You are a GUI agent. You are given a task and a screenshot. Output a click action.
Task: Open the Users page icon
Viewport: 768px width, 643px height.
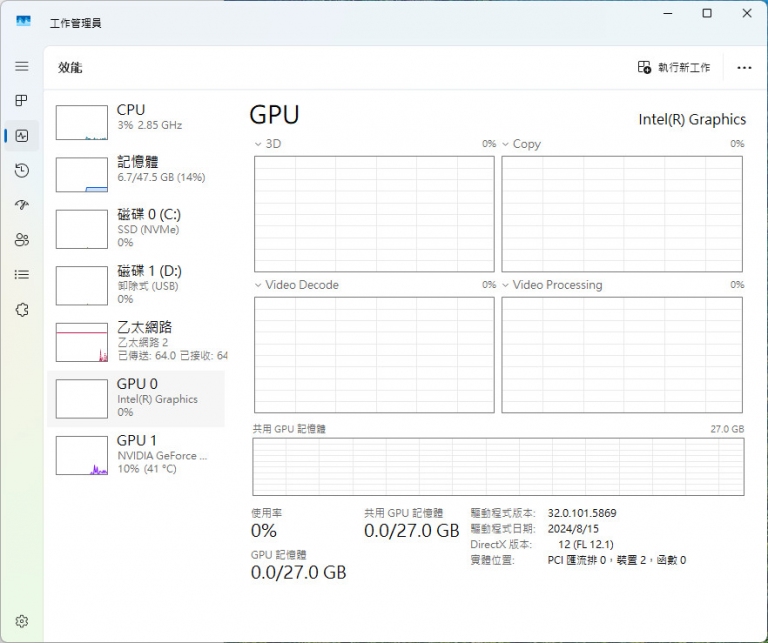pyautogui.click(x=22, y=239)
